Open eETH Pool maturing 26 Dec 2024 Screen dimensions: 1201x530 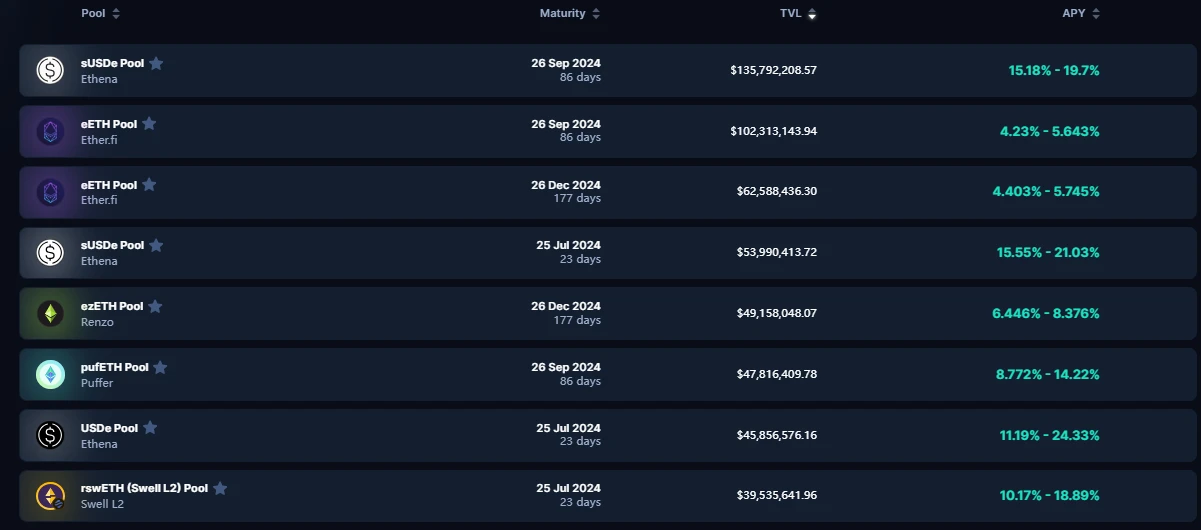coord(109,184)
